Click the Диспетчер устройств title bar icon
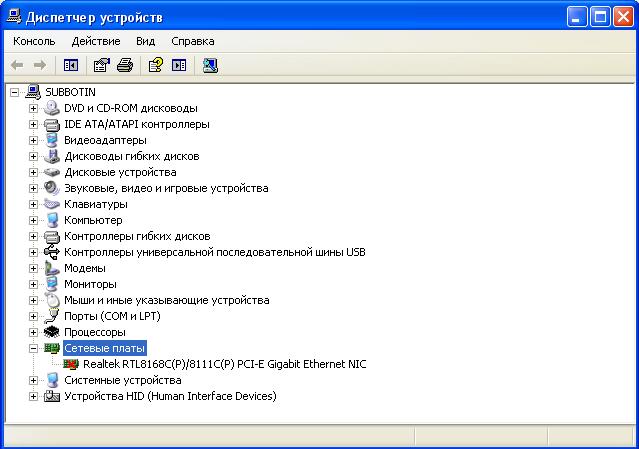Image resolution: width=639 pixels, height=449 pixels. click(x=14, y=17)
